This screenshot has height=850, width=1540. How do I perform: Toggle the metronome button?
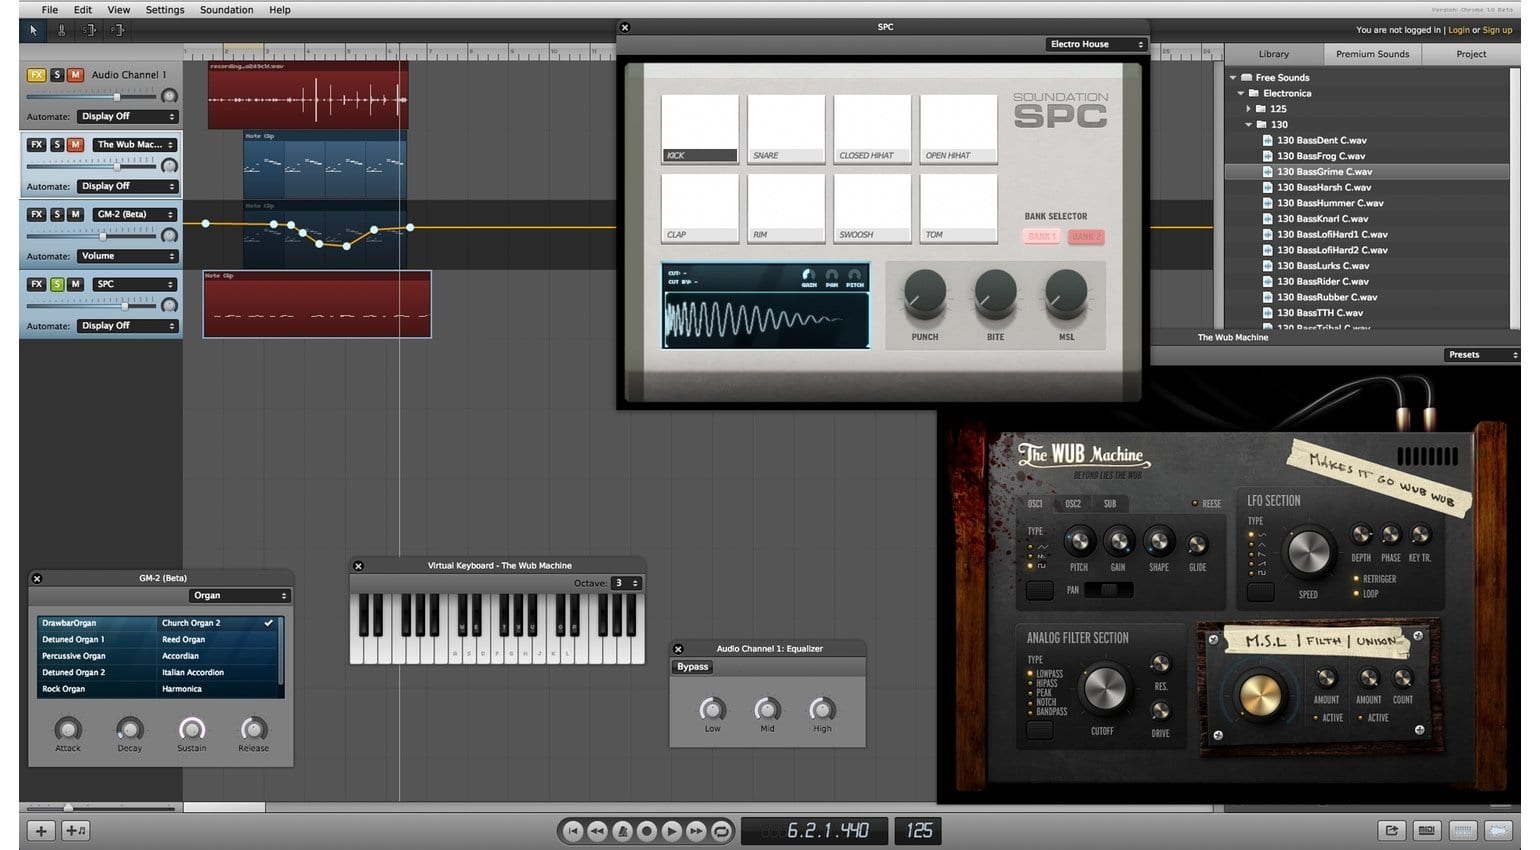(622, 831)
